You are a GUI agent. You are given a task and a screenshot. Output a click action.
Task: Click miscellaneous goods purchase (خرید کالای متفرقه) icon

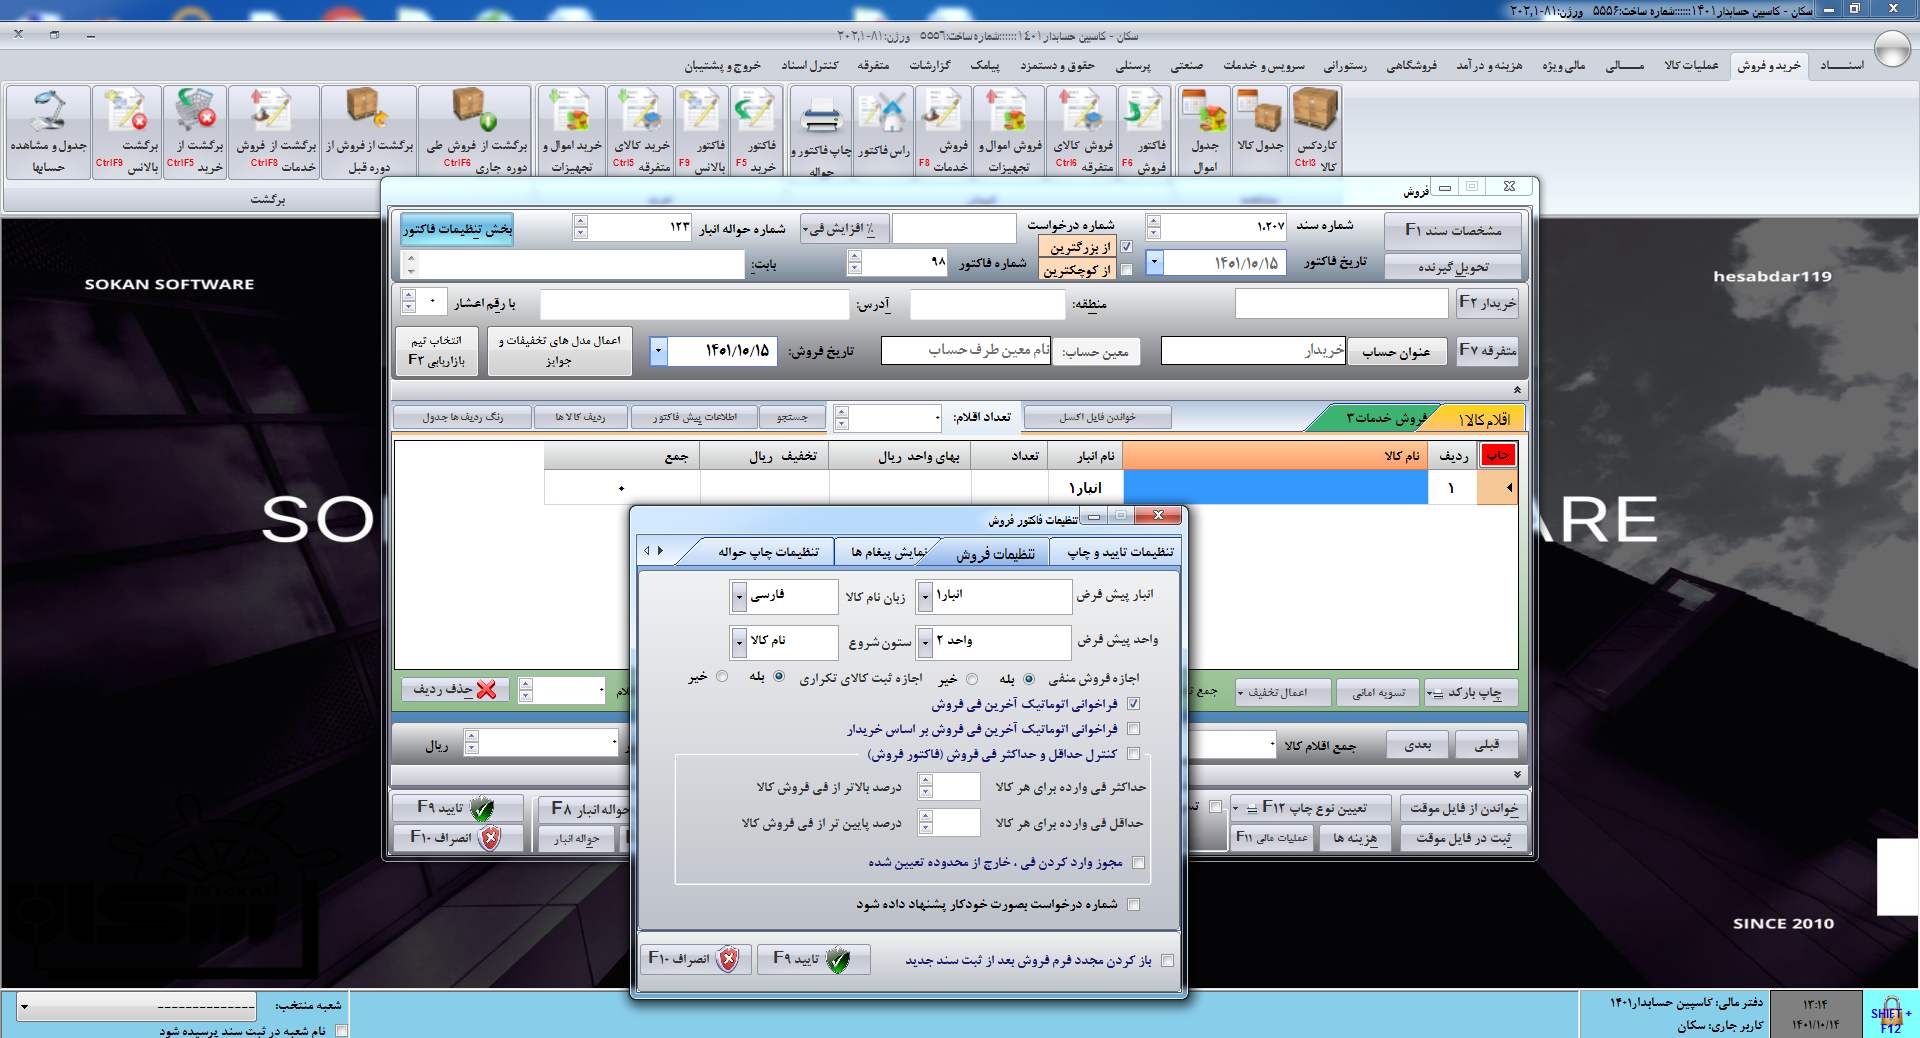(x=641, y=131)
